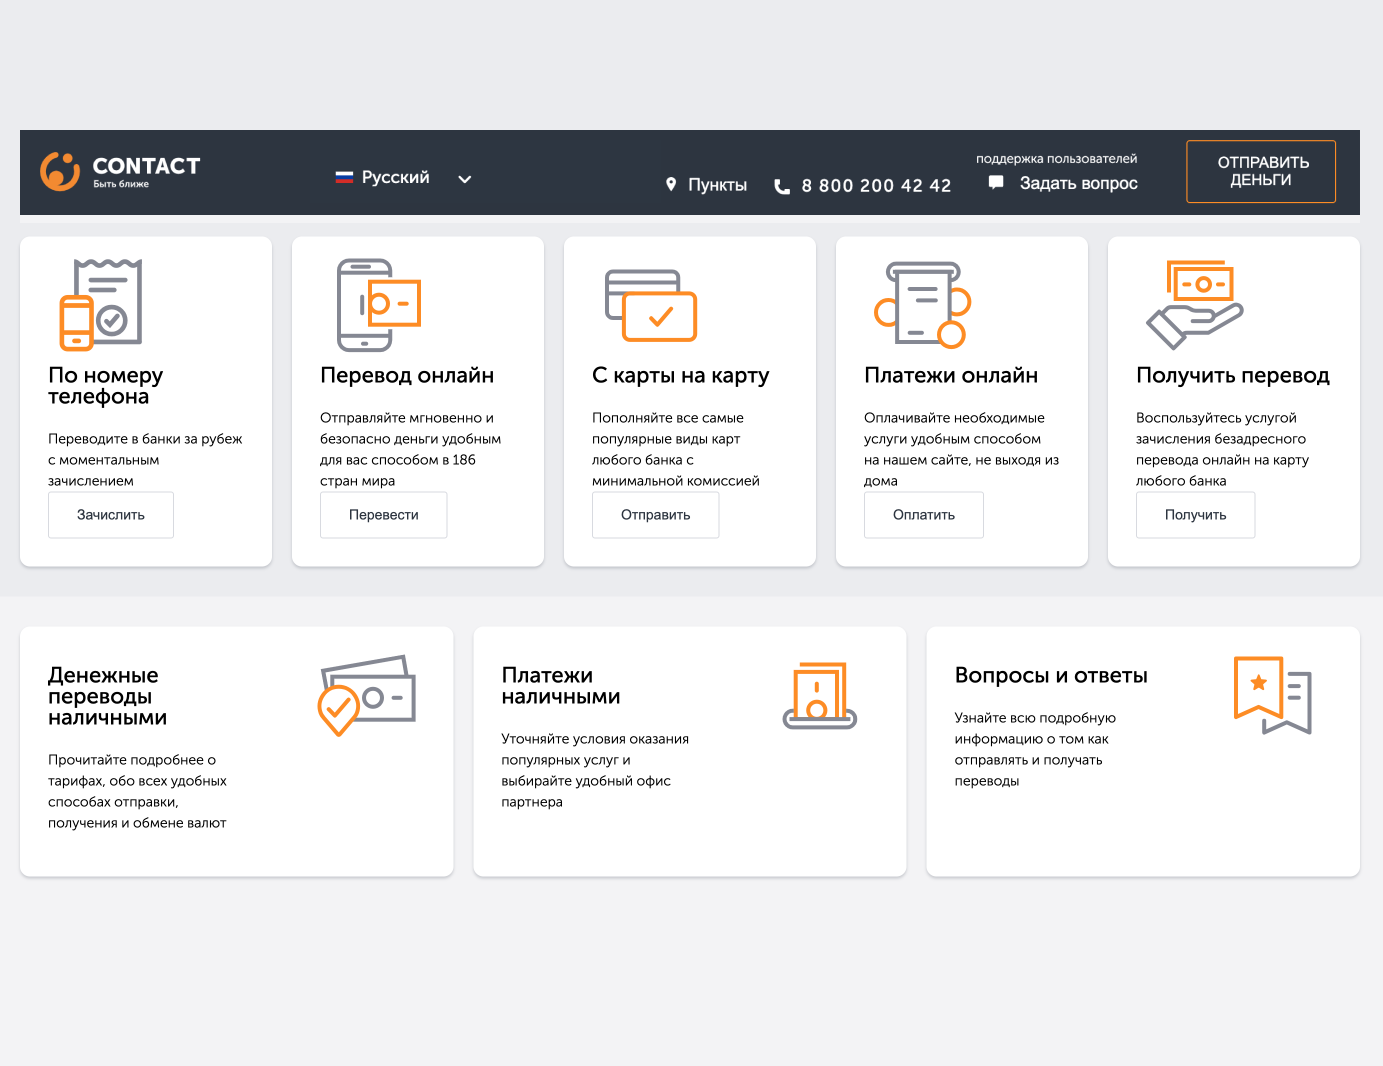Open the Перевод онлайн heading

point(407,375)
